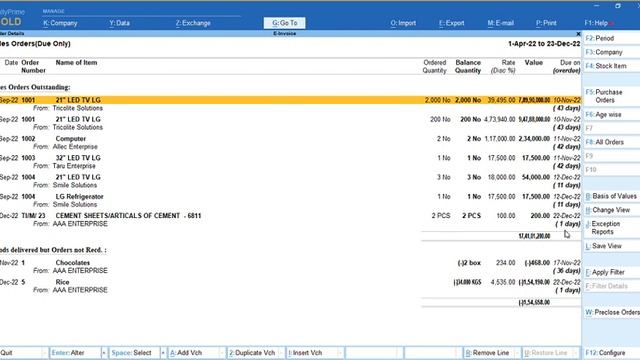Open the E: Export menu

451,23
